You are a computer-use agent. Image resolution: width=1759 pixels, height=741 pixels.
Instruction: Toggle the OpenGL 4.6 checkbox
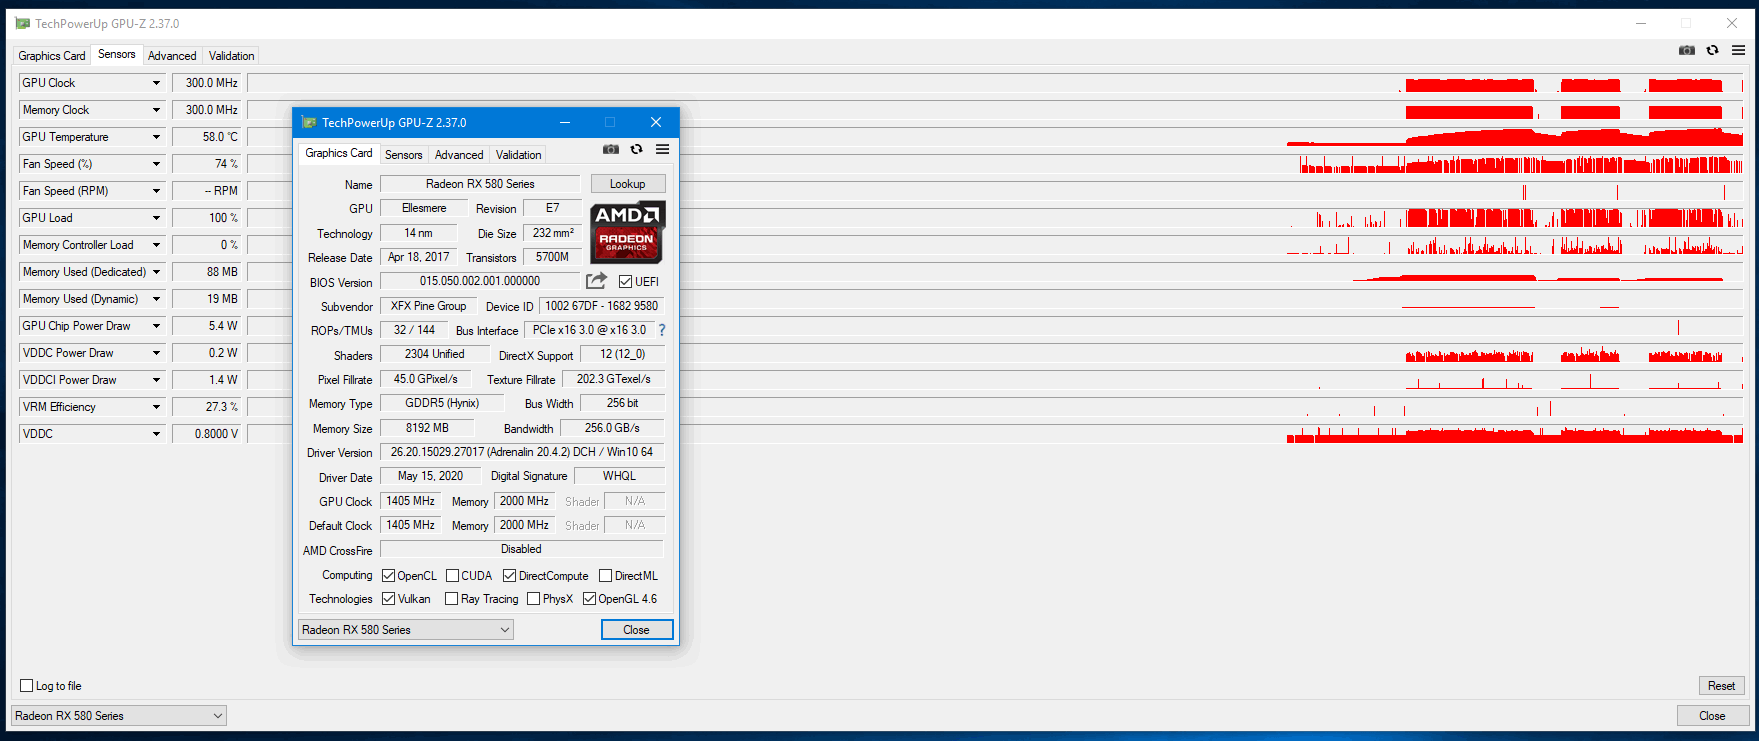(x=590, y=599)
